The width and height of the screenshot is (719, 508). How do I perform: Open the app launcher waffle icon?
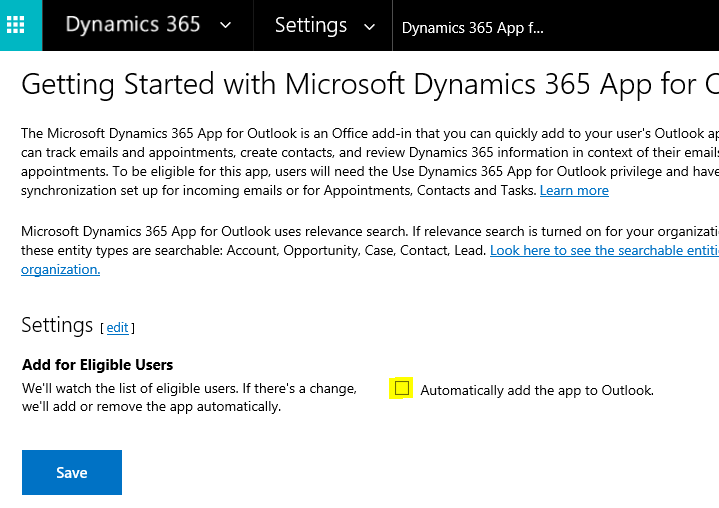click(16, 25)
